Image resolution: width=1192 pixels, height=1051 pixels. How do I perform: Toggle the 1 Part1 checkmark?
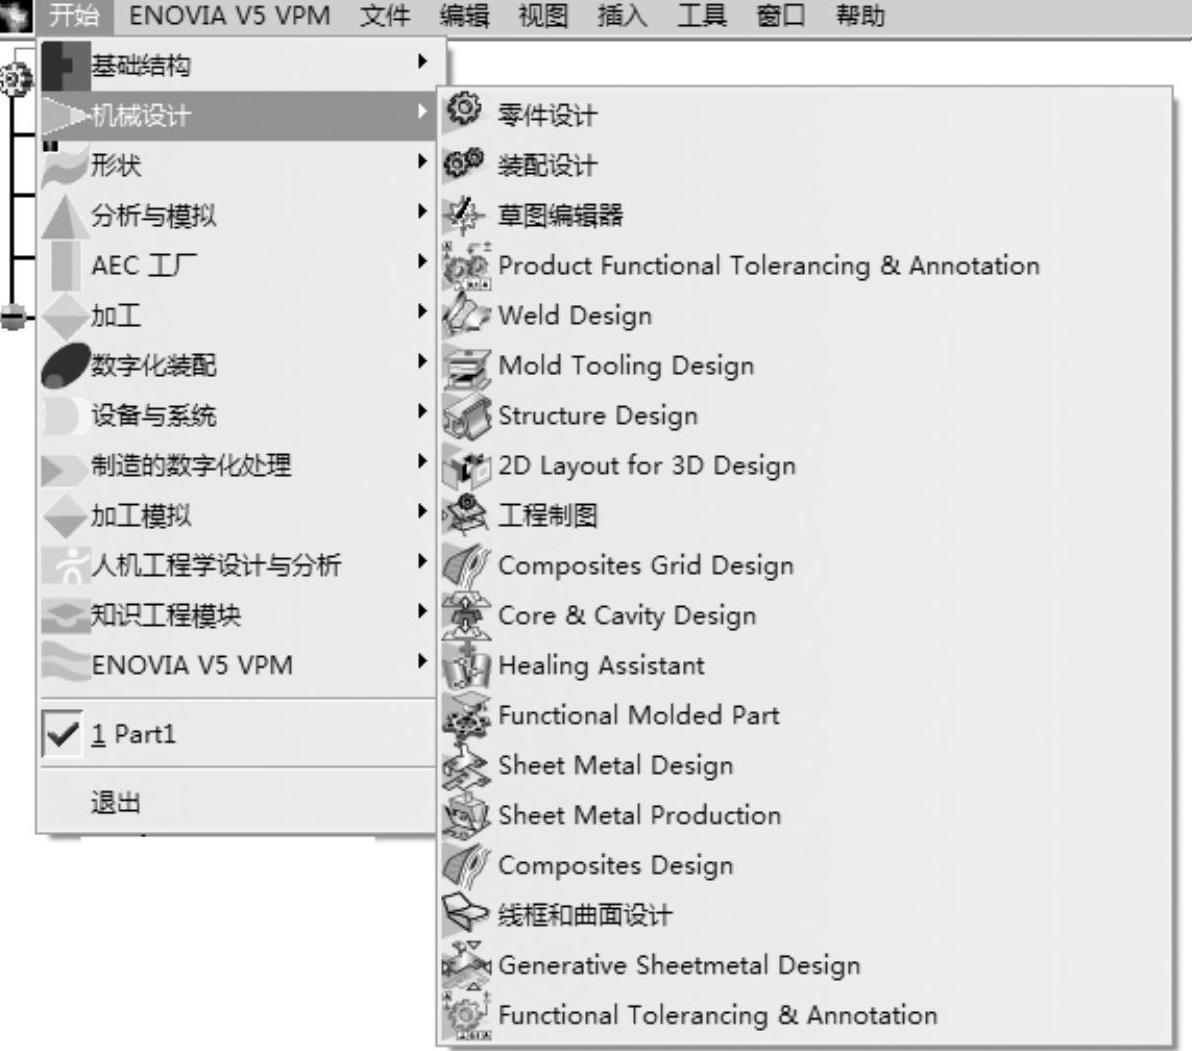pyautogui.click(x=62, y=733)
